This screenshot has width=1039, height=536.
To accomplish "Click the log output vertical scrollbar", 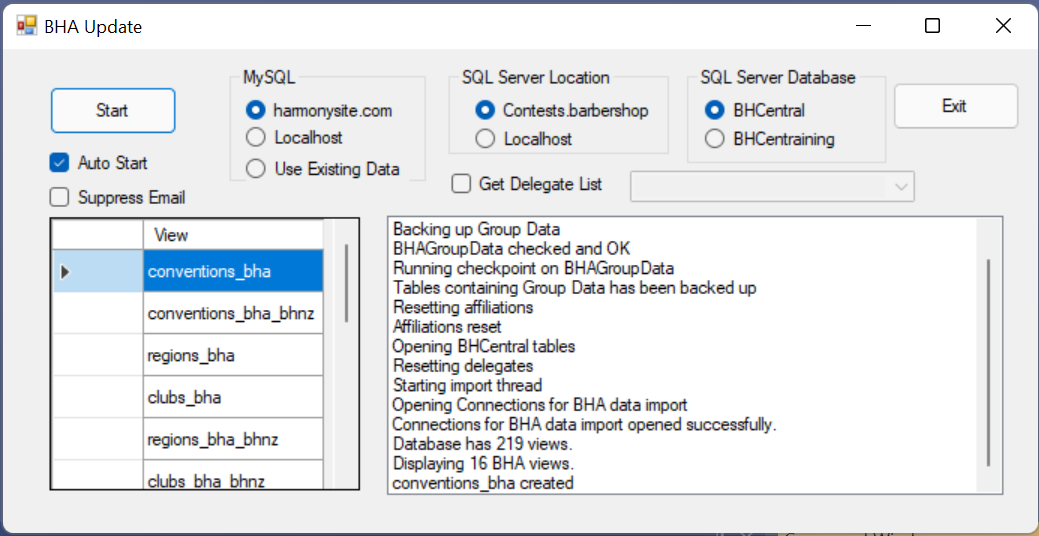I will [988, 362].
